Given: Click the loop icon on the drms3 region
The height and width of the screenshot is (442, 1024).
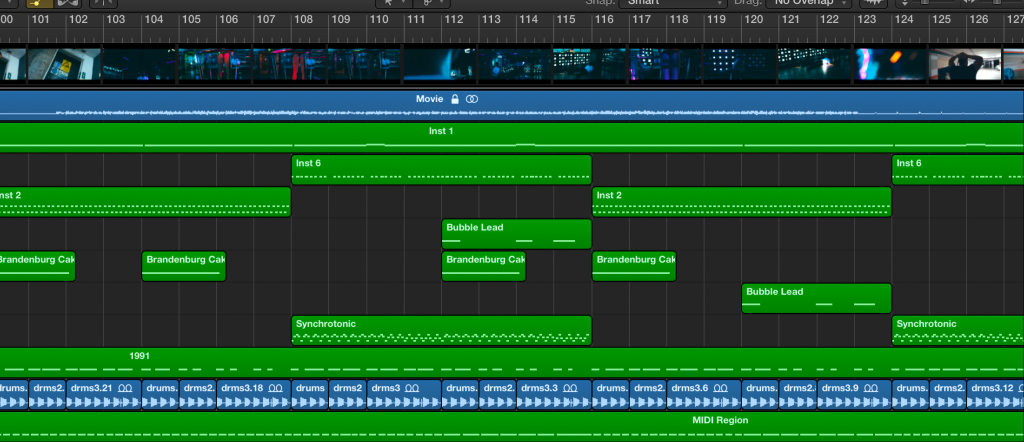Looking at the screenshot, I should (411, 388).
